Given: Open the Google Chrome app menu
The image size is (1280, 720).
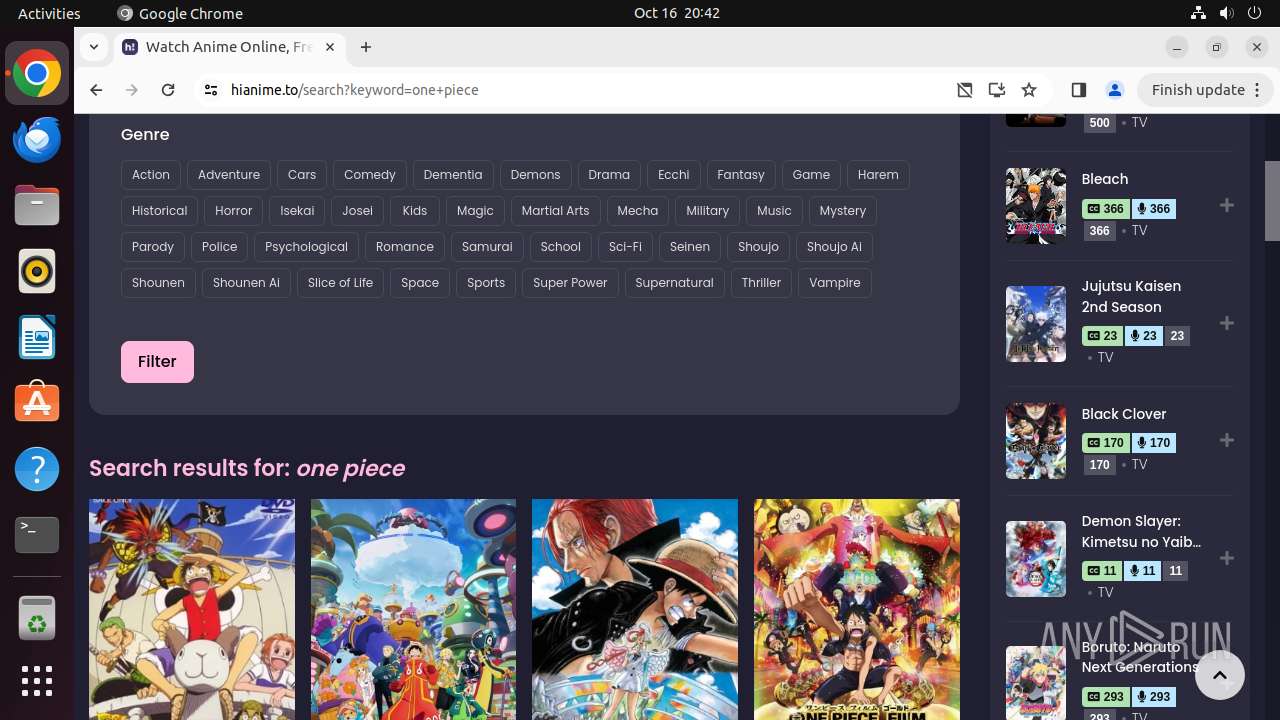Looking at the screenshot, I should coord(180,13).
